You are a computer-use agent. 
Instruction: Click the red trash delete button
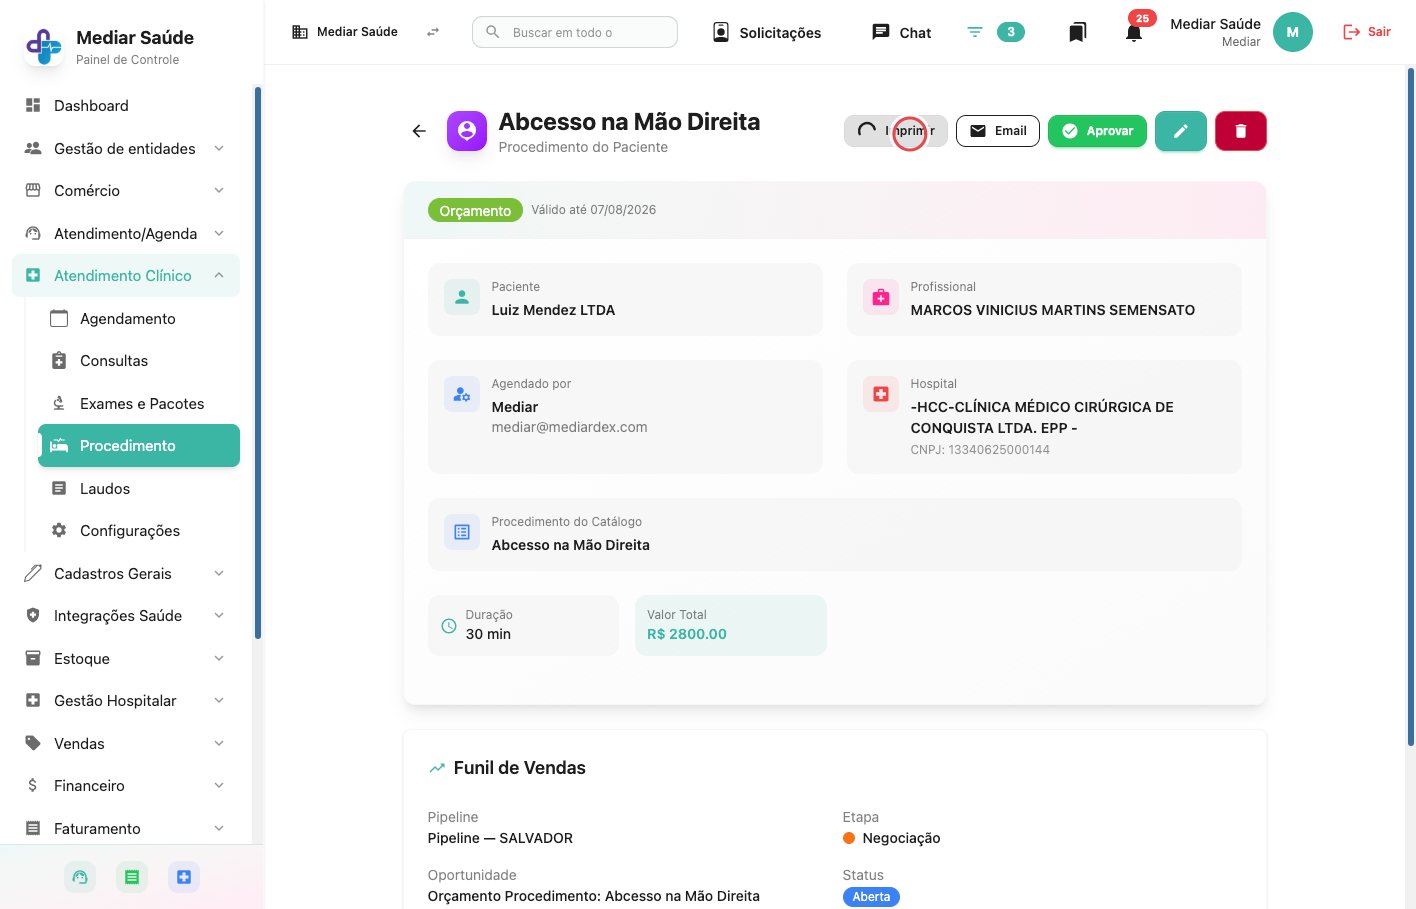tap(1241, 131)
